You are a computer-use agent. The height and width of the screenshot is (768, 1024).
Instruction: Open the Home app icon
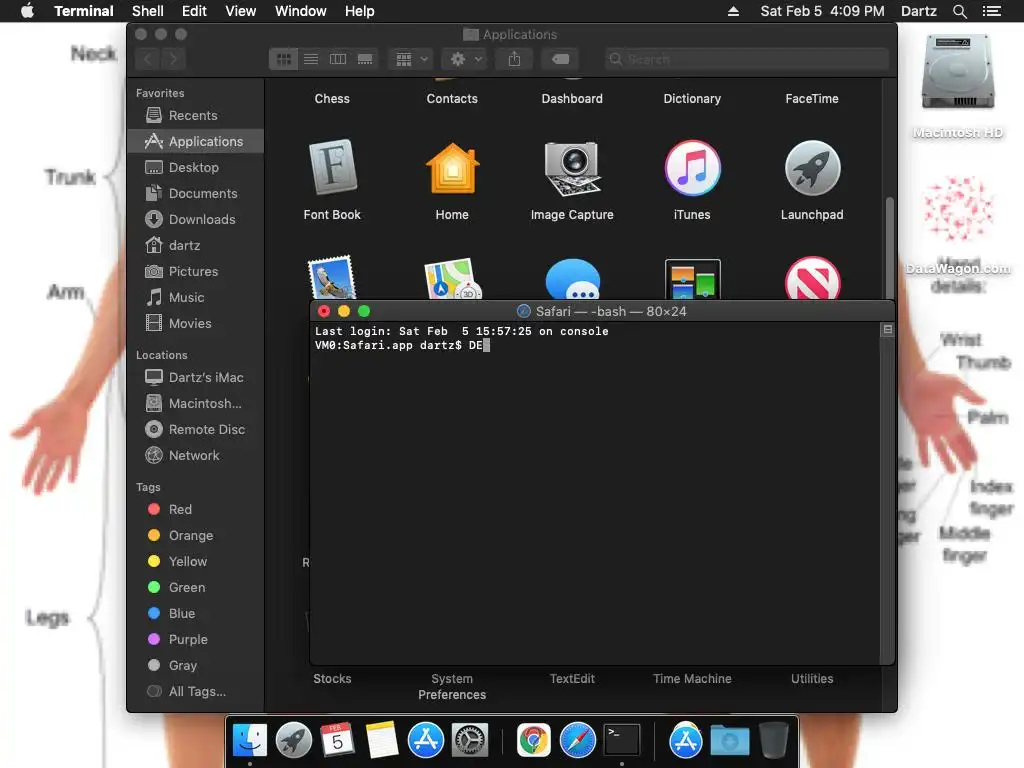coord(452,168)
